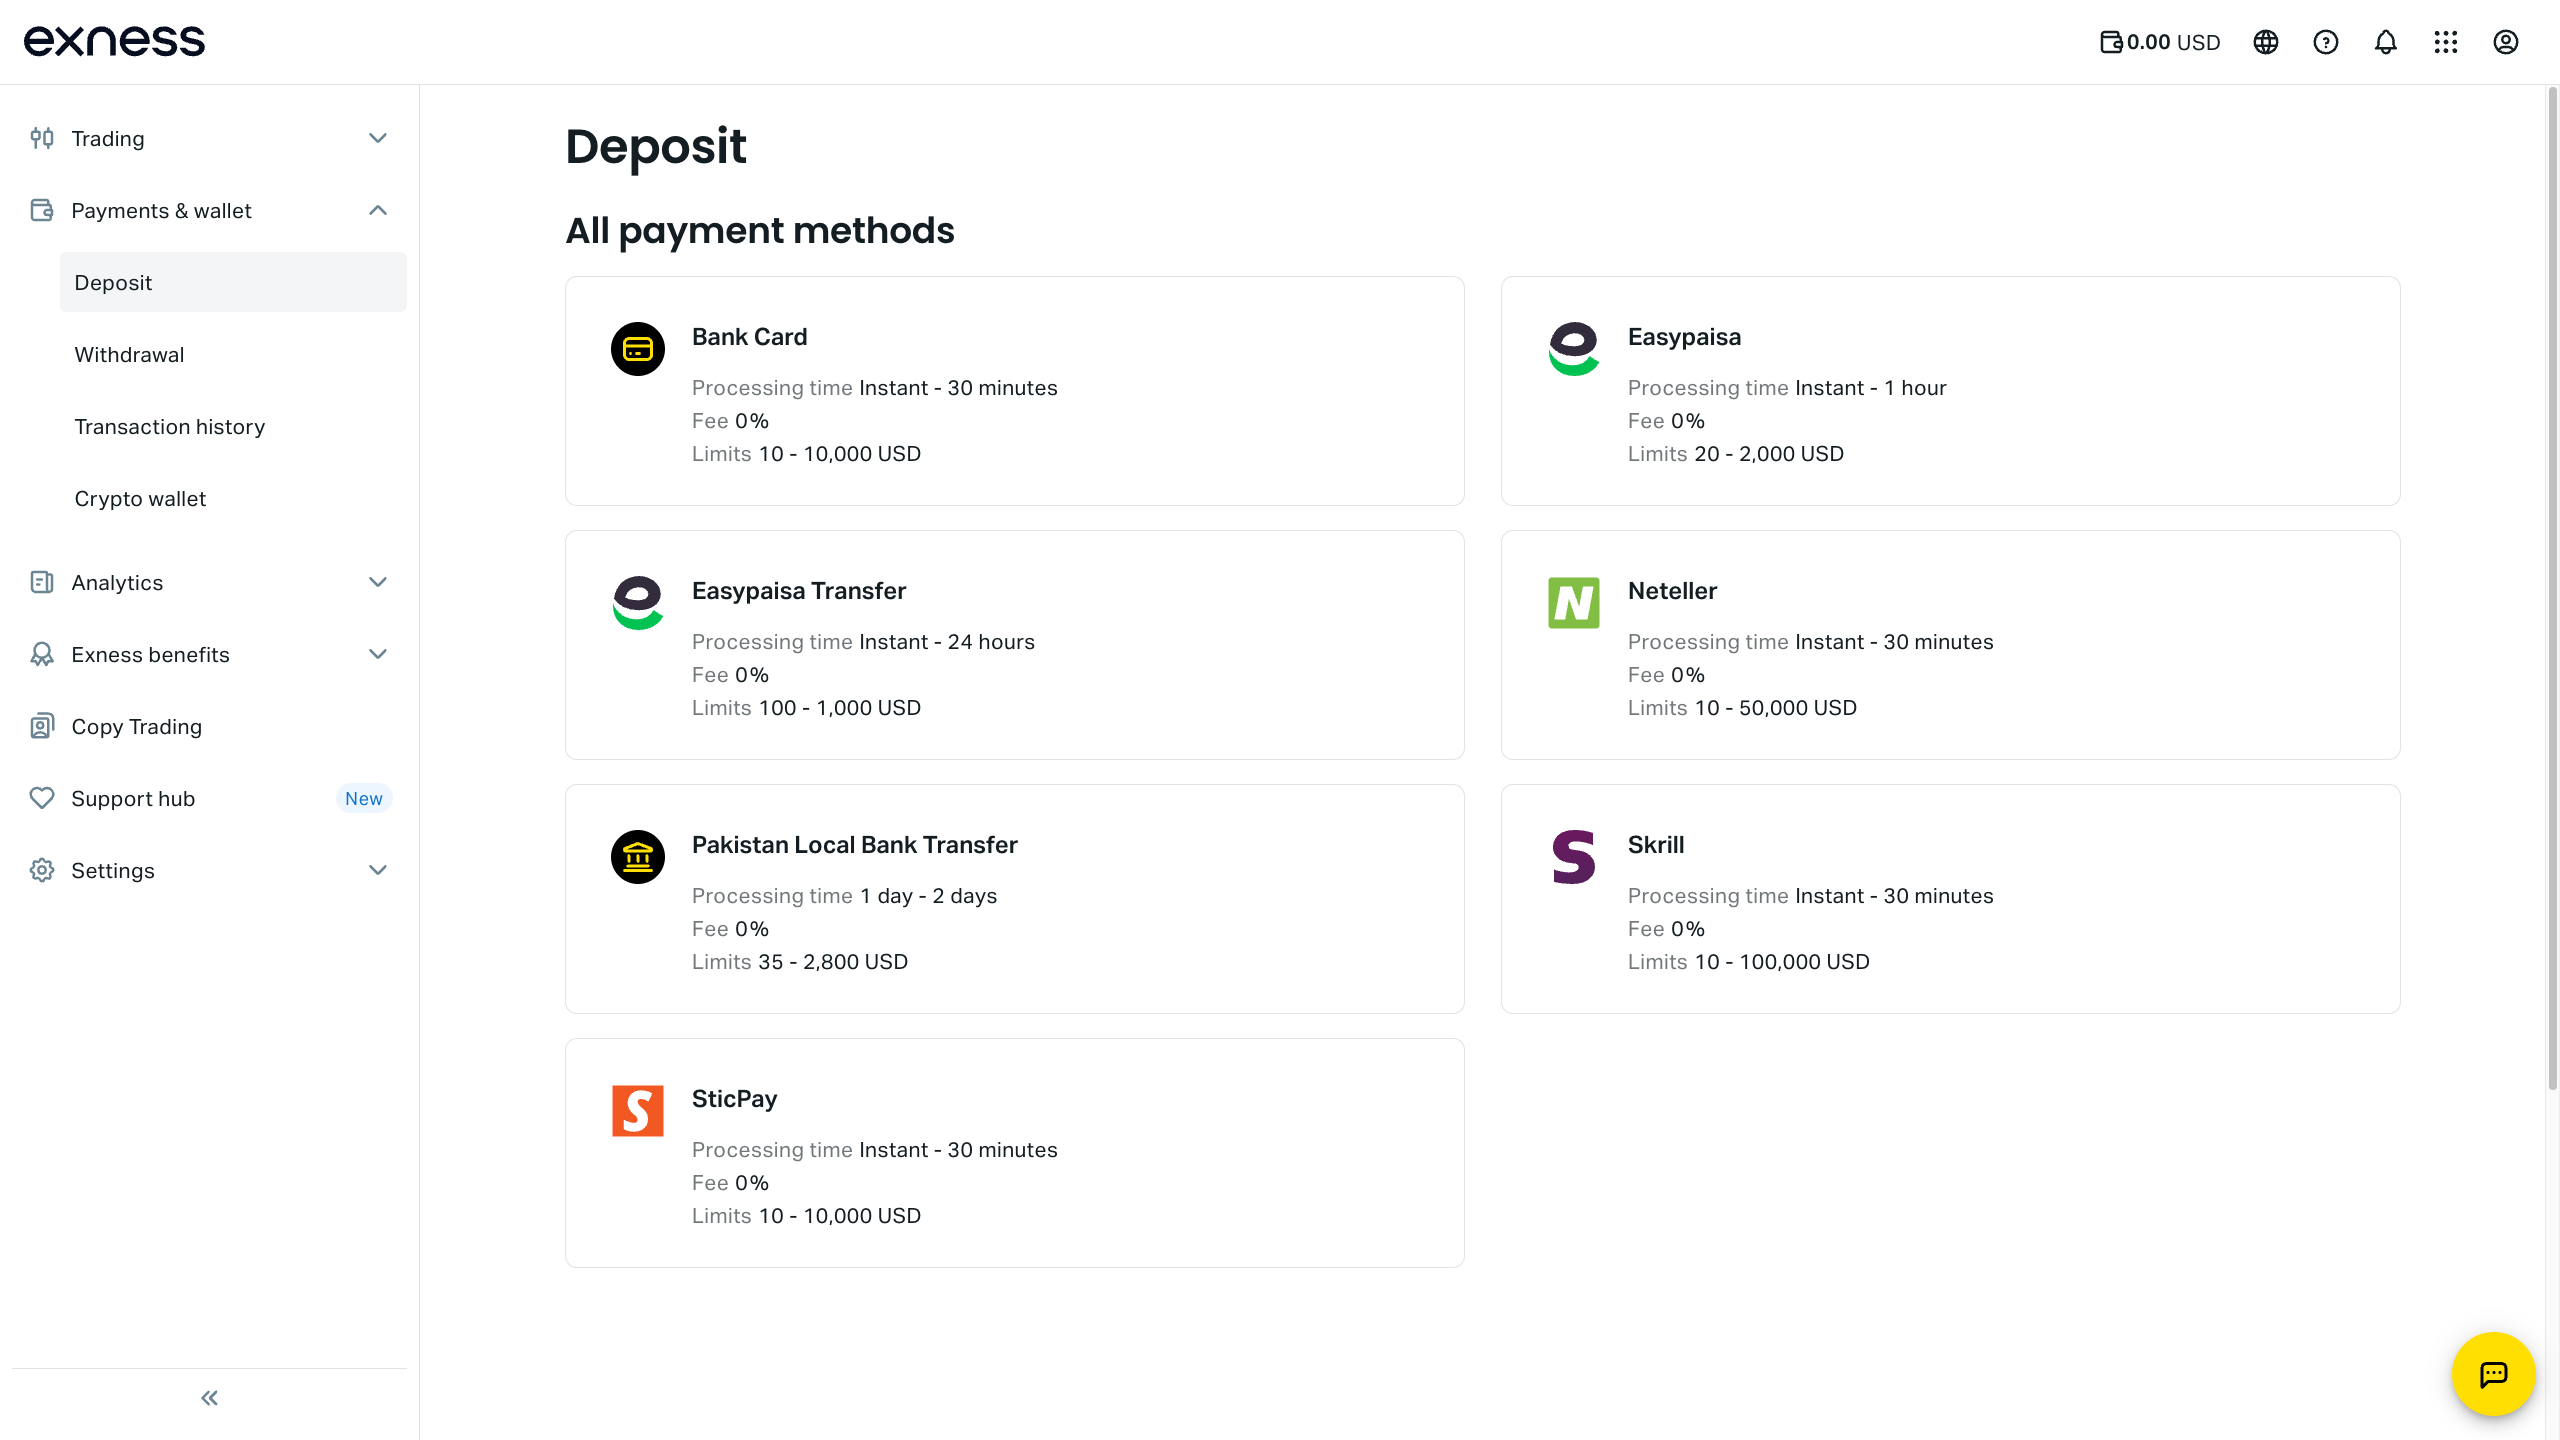Image resolution: width=2560 pixels, height=1440 pixels.
Task: Open Crypto wallet
Action: click(x=233, y=498)
